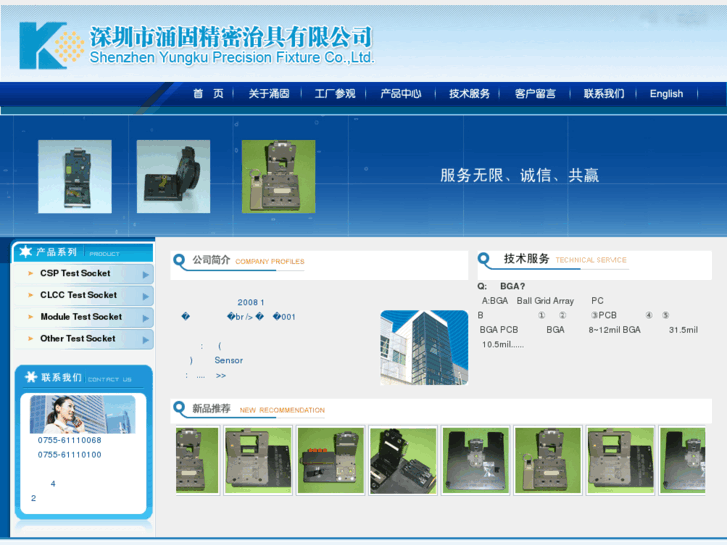
Task: Click star icon in 联系我们 contact header
Action: coord(31,377)
